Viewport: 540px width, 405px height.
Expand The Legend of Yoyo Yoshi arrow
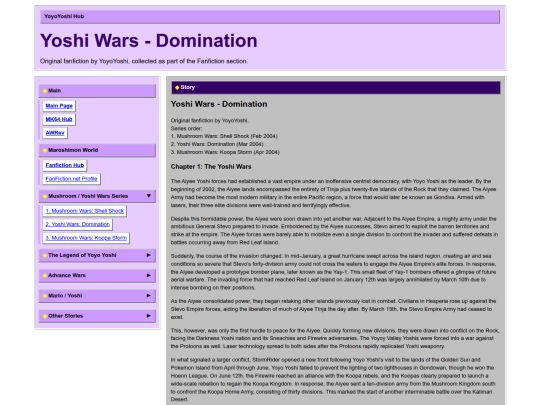[149, 255]
